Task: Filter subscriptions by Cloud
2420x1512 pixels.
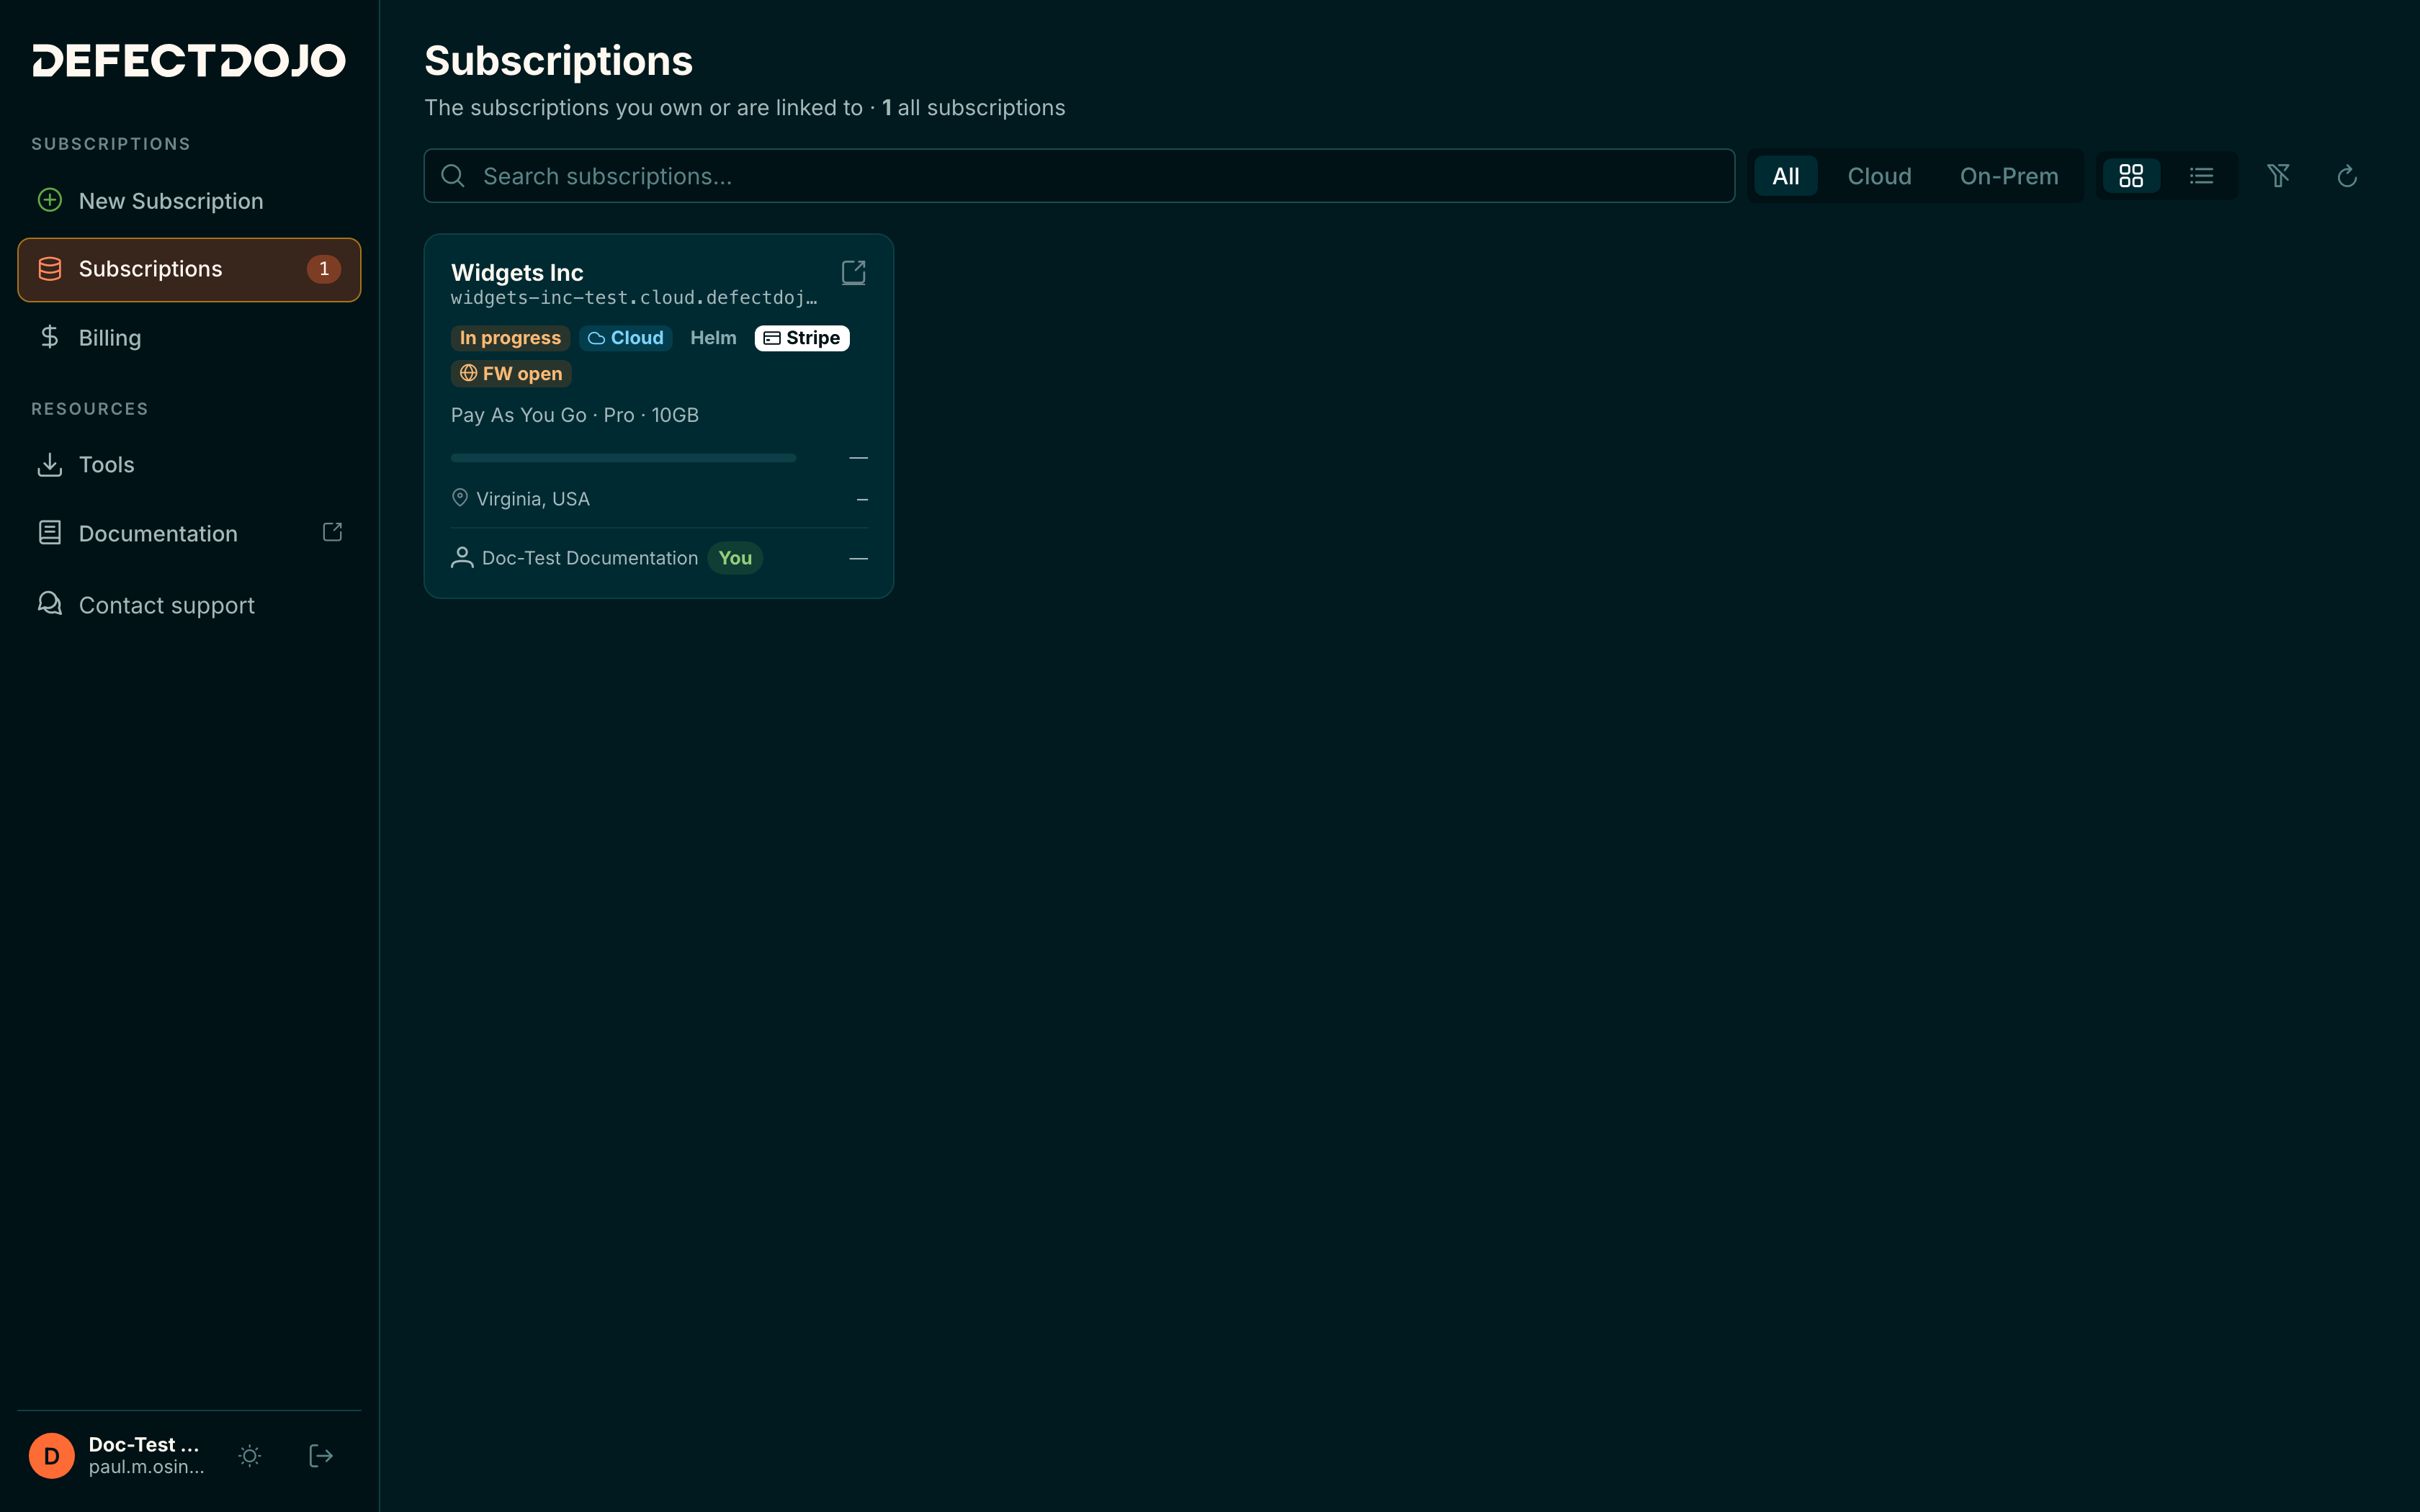Action: coord(1879,176)
